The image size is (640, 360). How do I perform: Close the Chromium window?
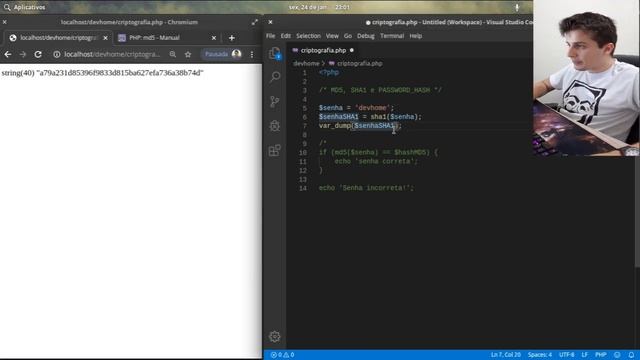coord(4,22)
